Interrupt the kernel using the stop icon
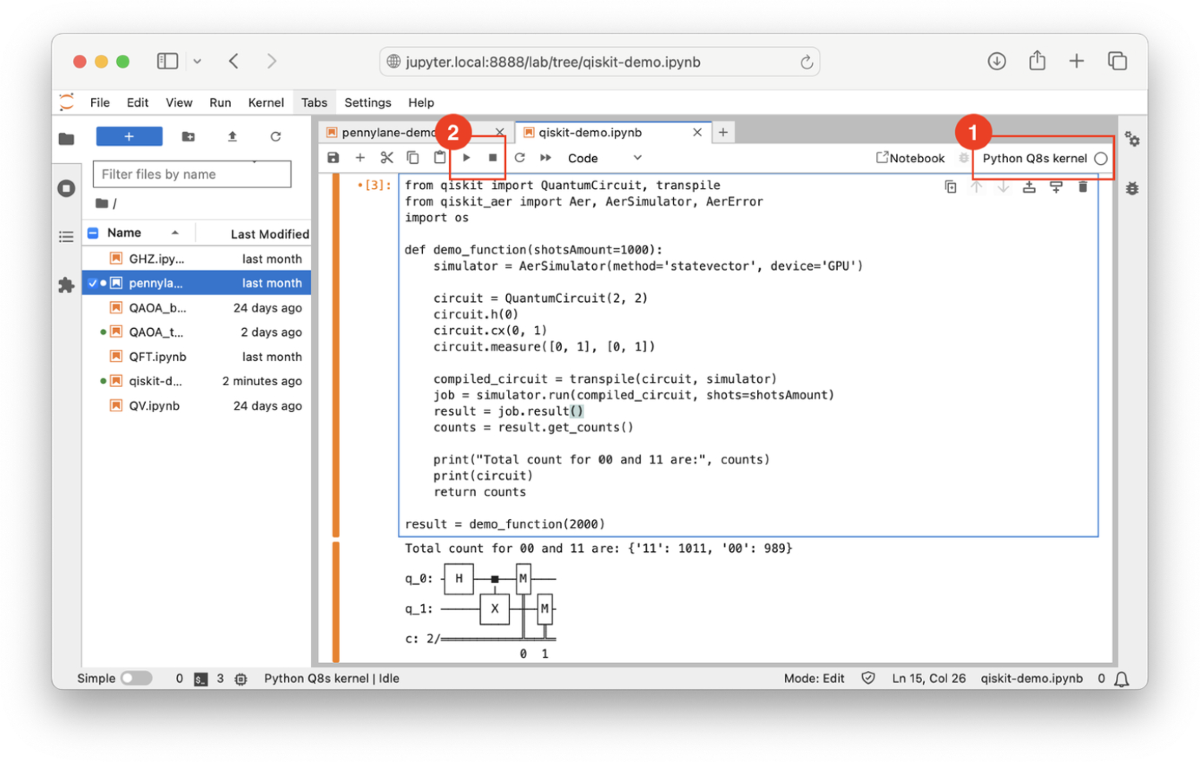 491,157
